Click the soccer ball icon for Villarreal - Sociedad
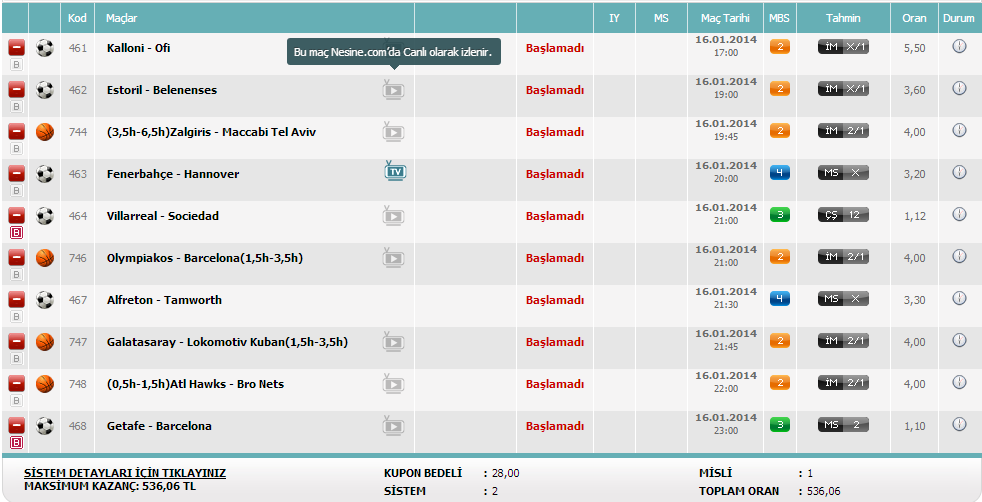The height and width of the screenshot is (502, 982). tap(45, 216)
